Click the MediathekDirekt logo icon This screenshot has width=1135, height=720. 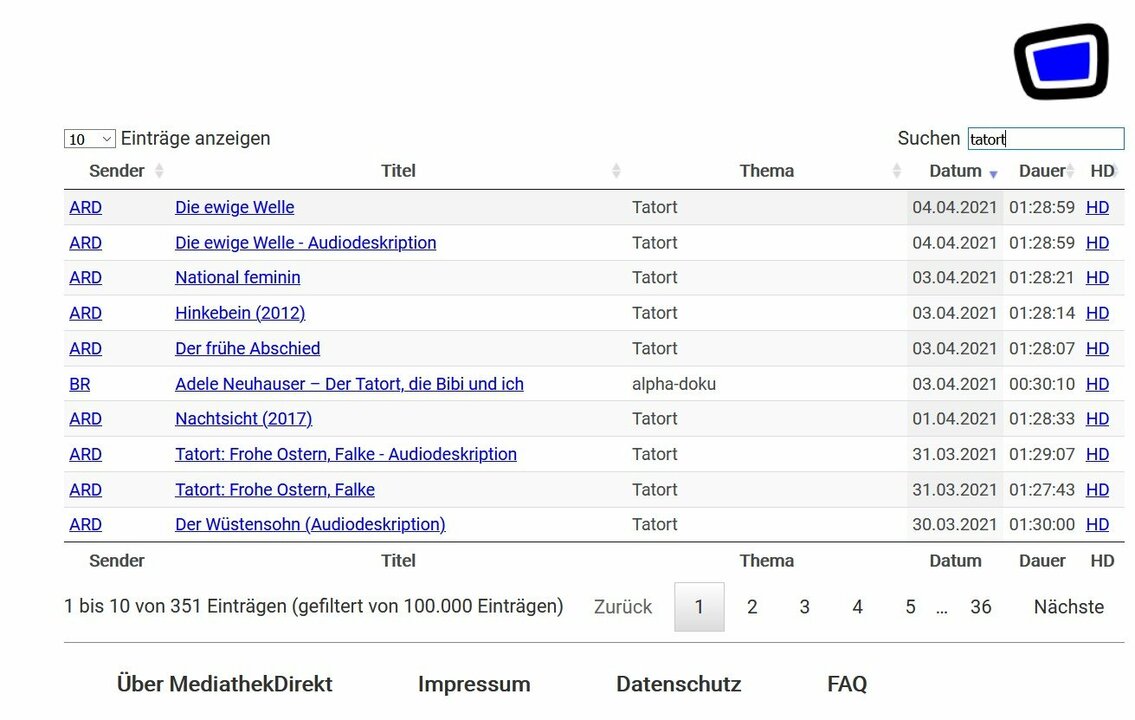tap(1060, 61)
